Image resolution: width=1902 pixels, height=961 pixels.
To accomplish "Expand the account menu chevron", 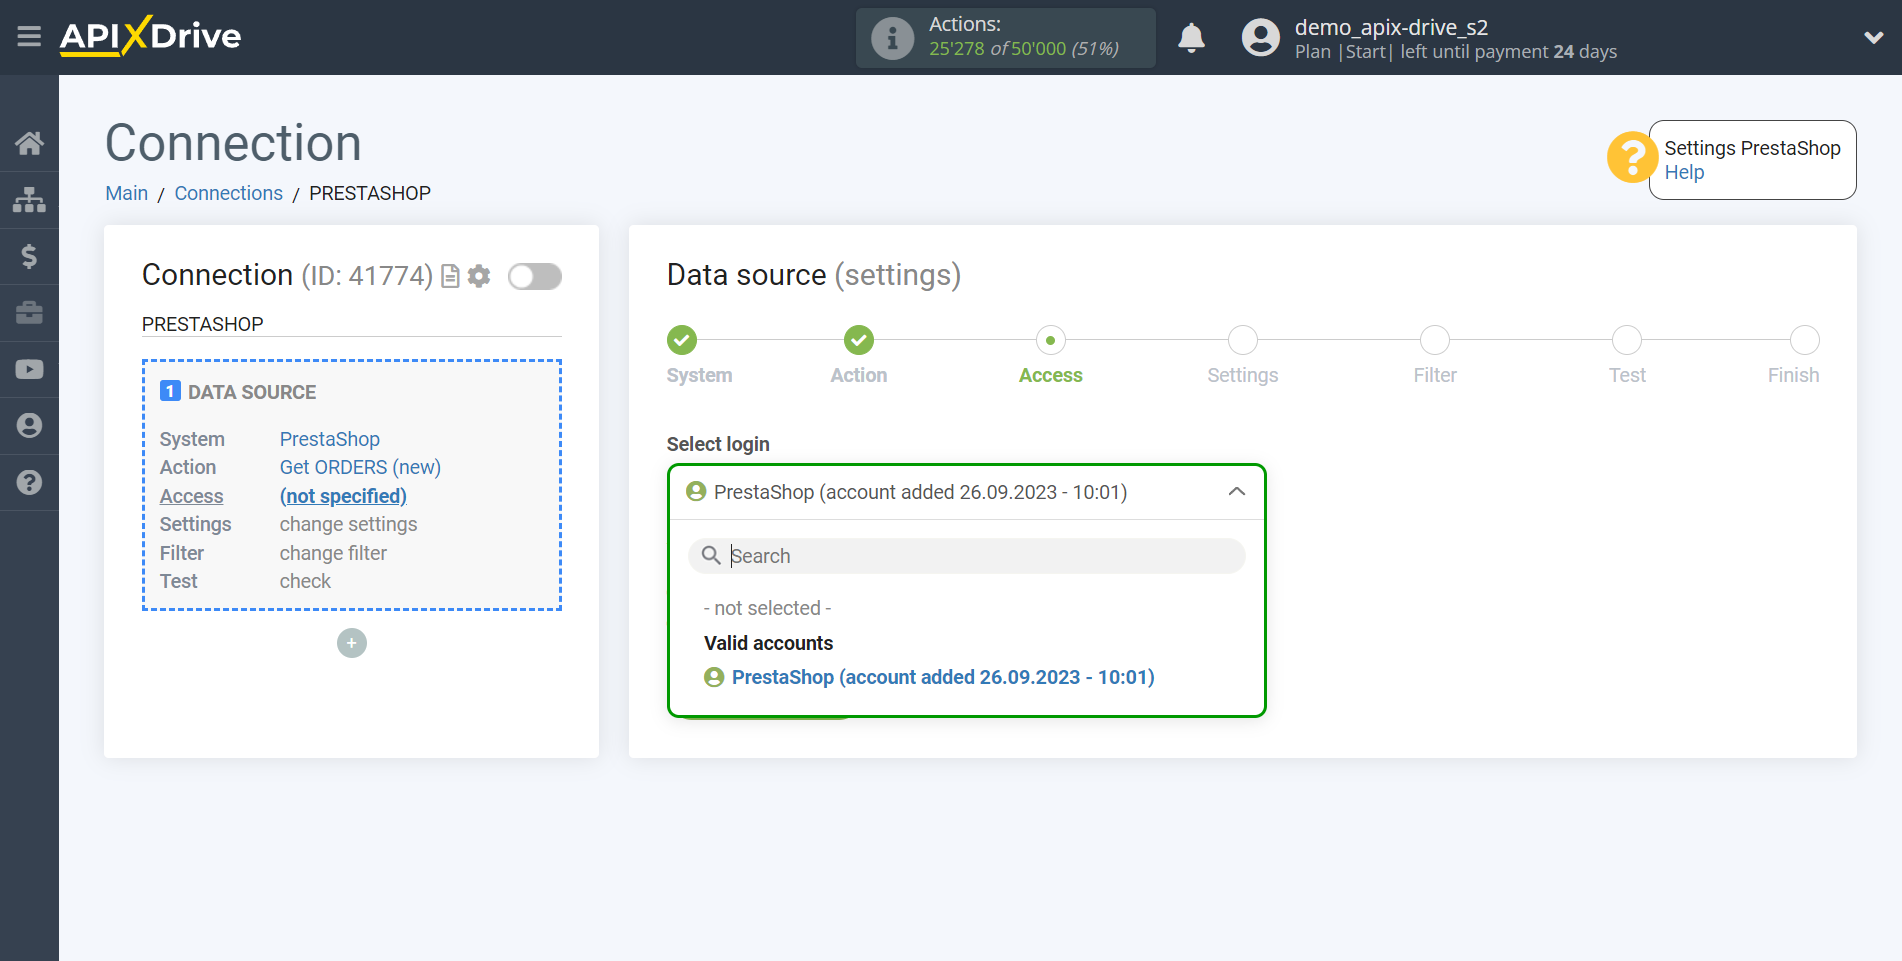I will (1873, 38).
